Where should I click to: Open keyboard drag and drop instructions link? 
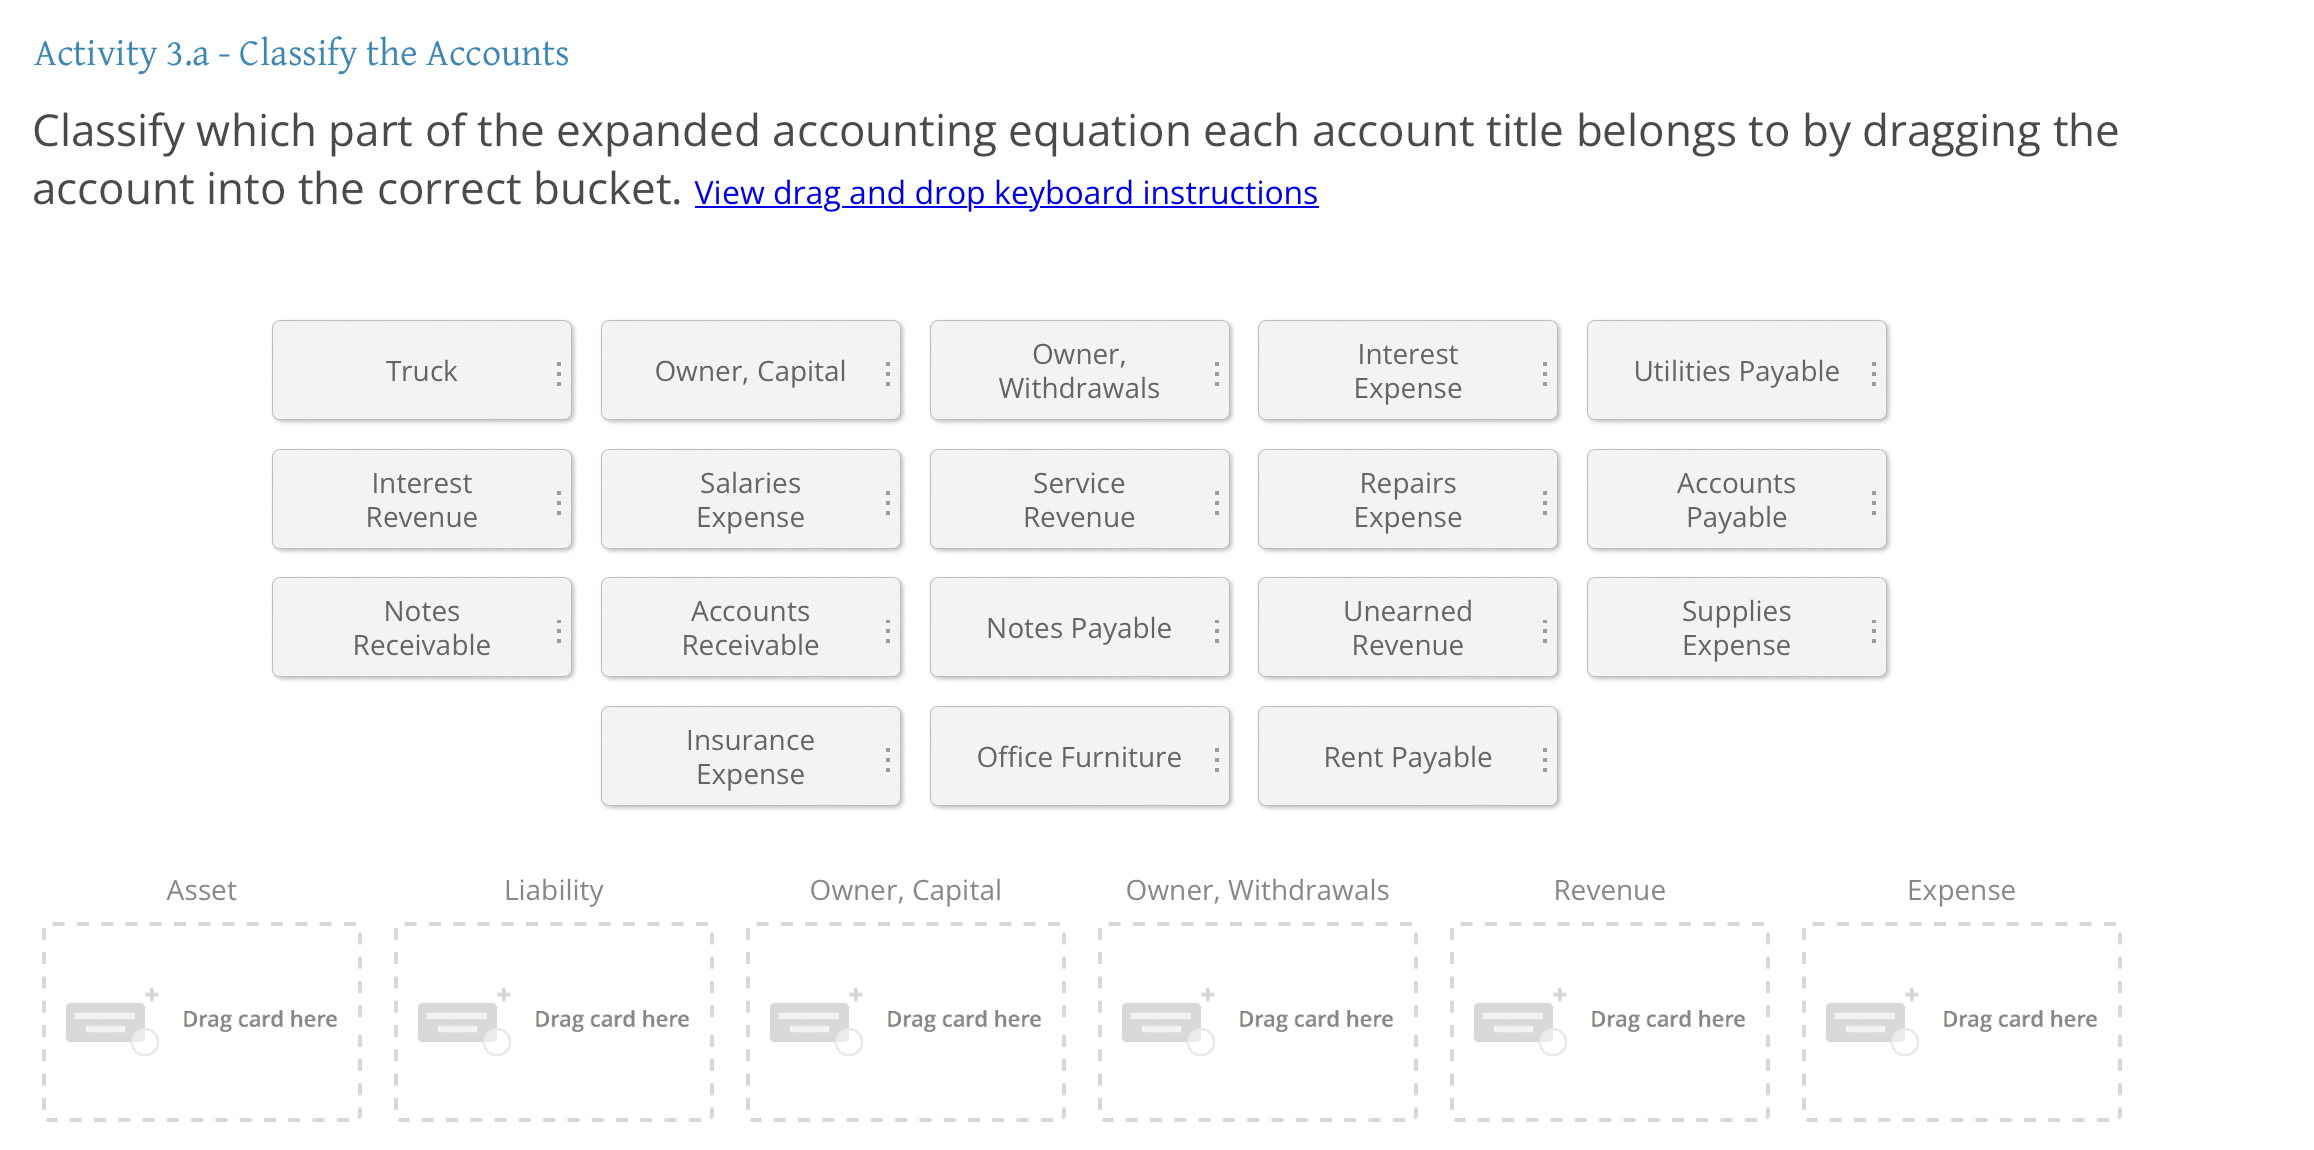(x=1005, y=193)
